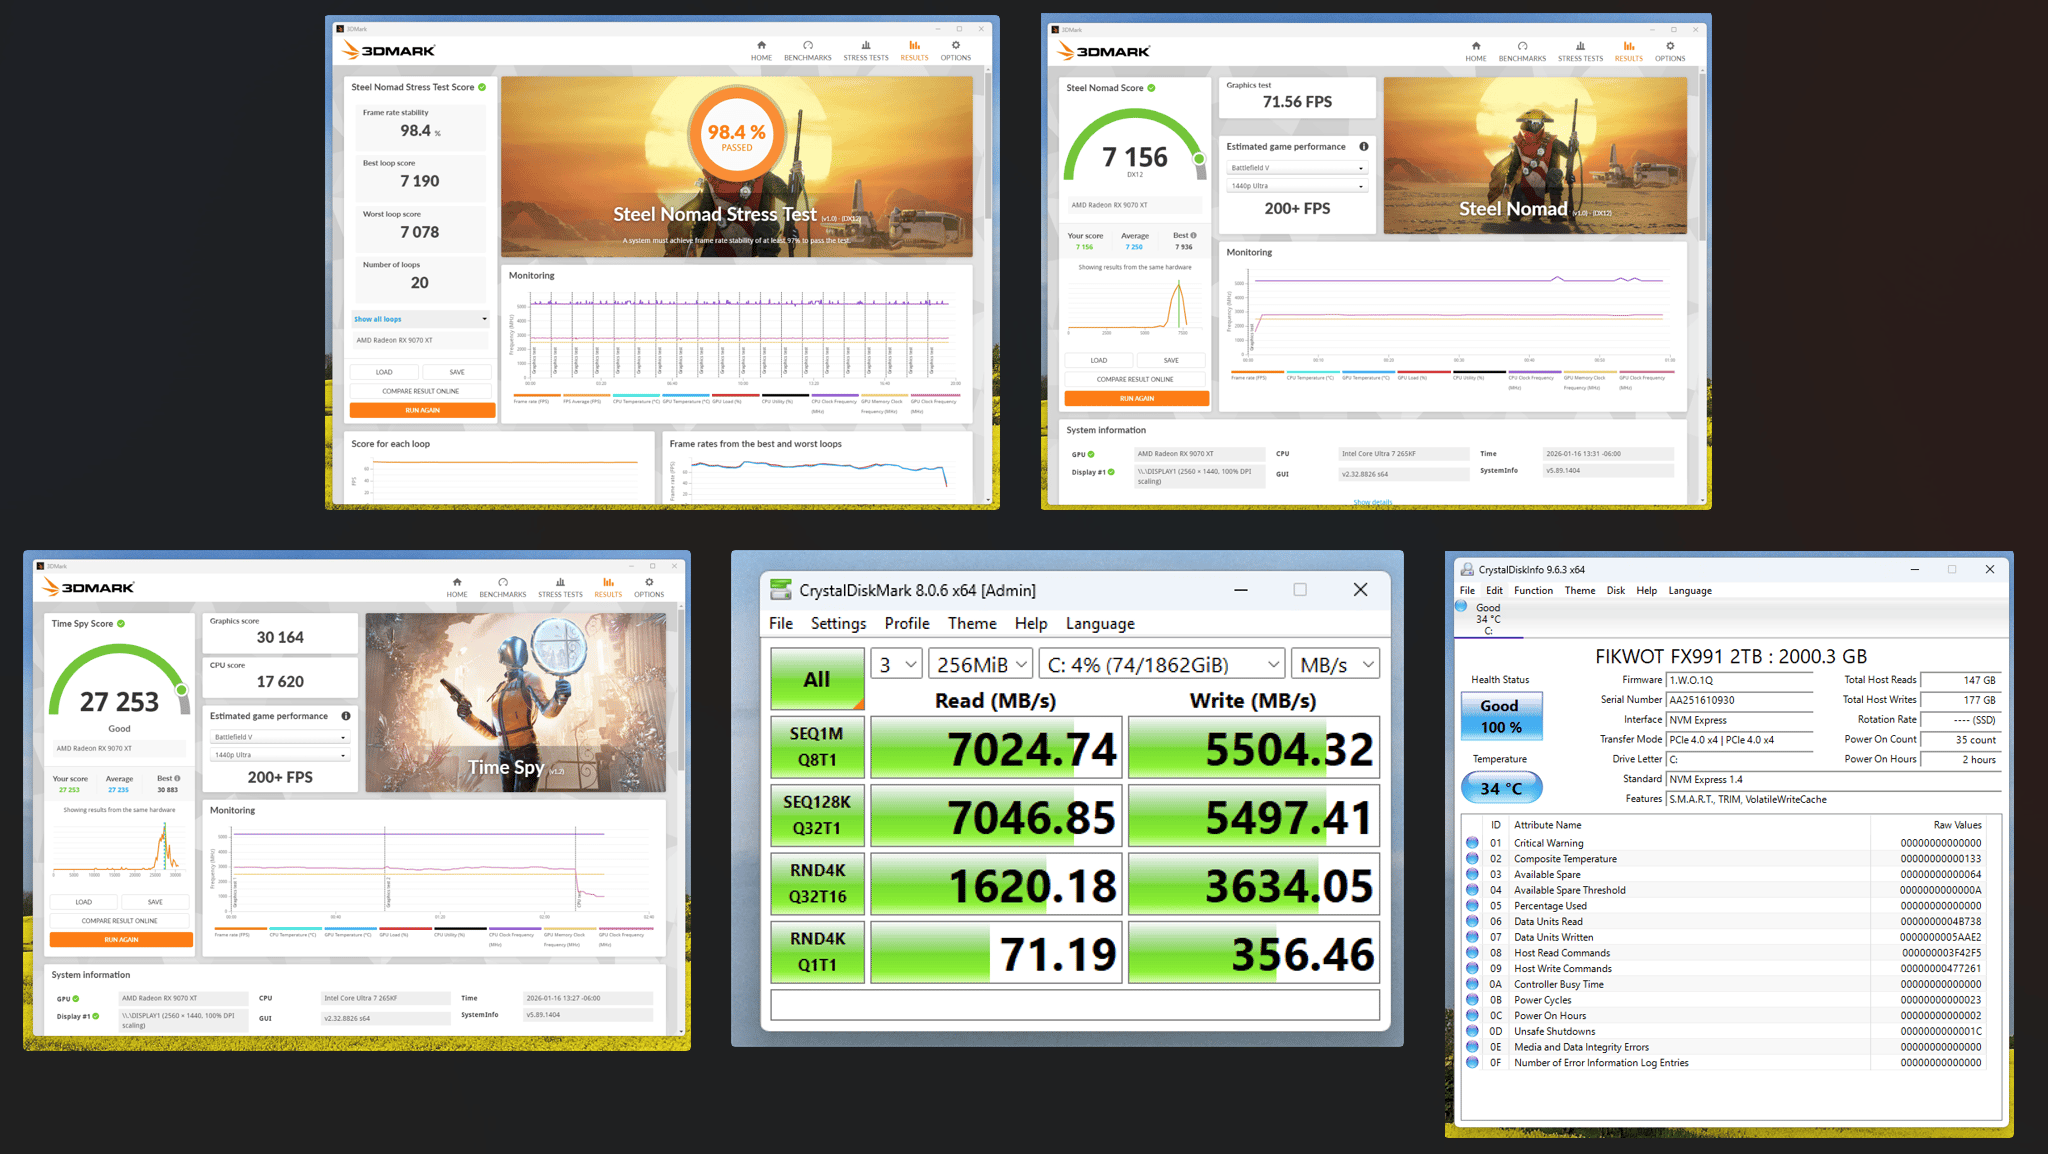Go HOME in the Time Spy window
2048x1154 pixels.
tap(457, 587)
